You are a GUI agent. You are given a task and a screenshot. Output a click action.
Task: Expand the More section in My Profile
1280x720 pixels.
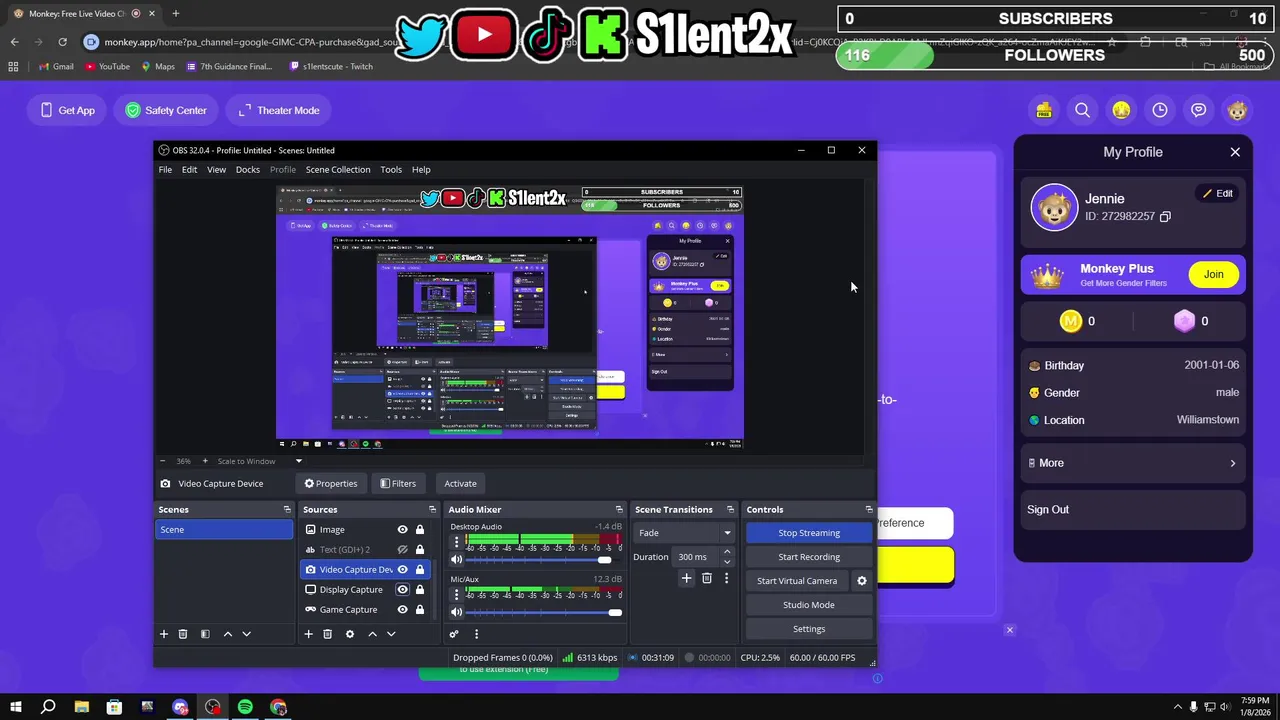[x=1133, y=463]
